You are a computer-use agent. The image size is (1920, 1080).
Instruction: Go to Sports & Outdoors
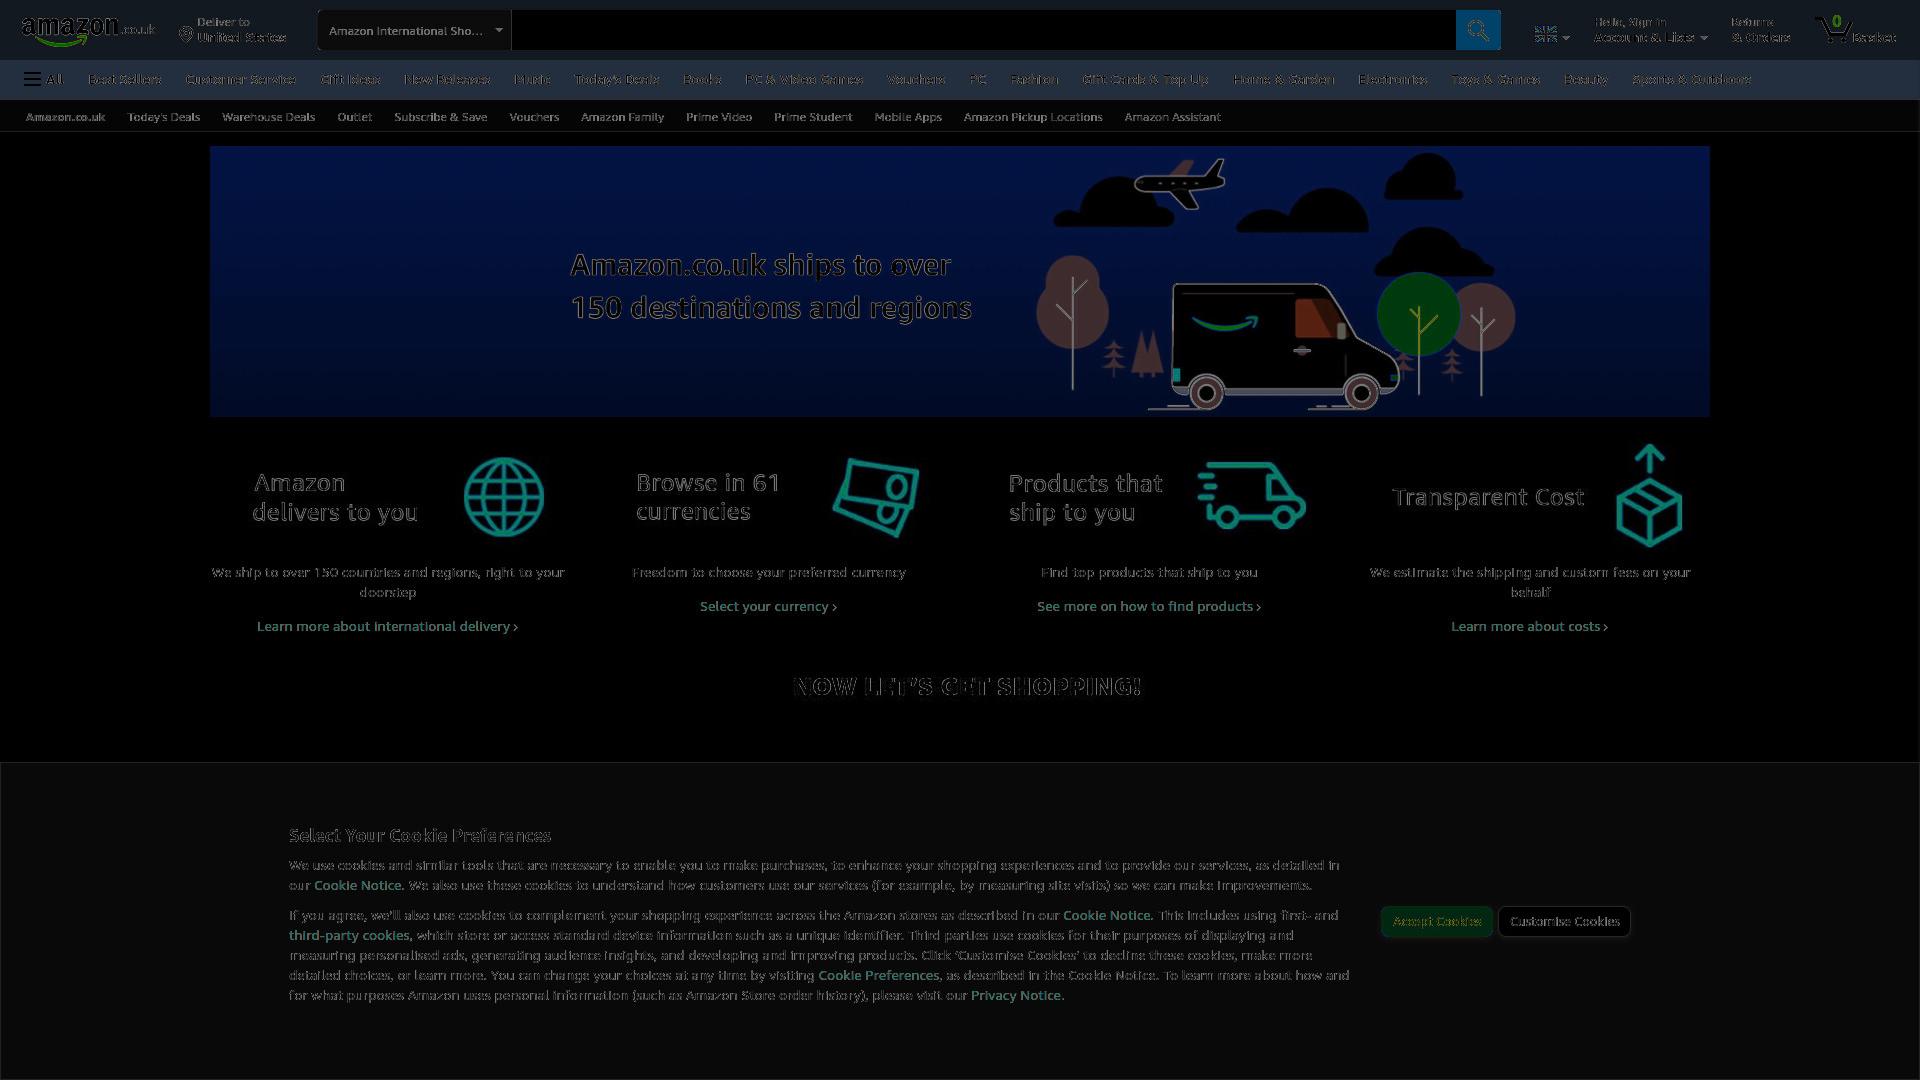tap(1691, 79)
